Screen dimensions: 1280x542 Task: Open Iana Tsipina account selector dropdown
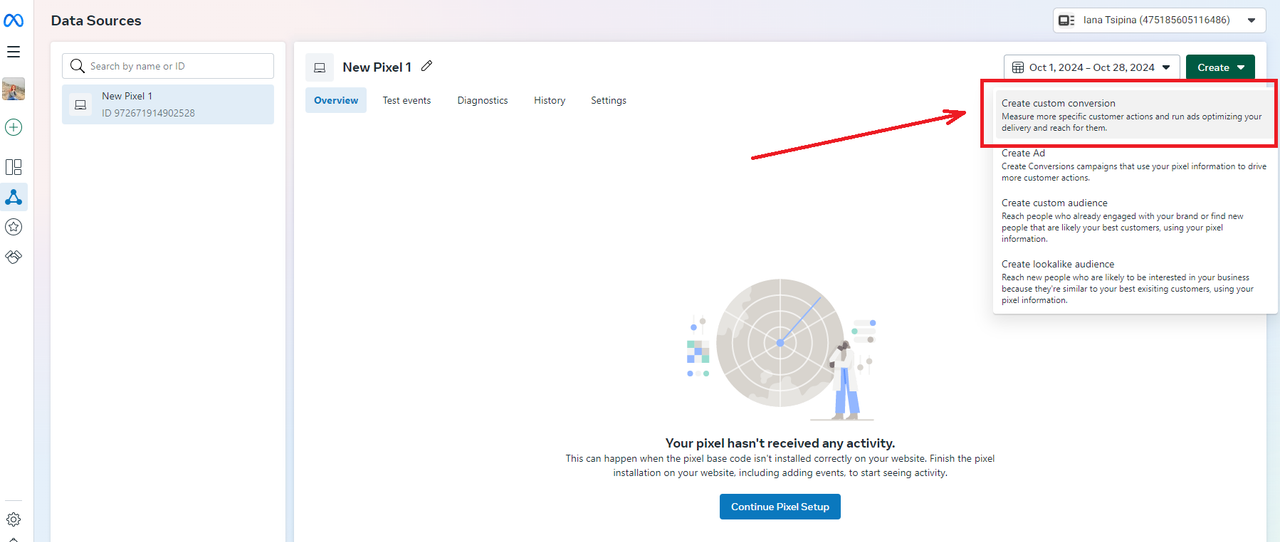[1159, 20]
